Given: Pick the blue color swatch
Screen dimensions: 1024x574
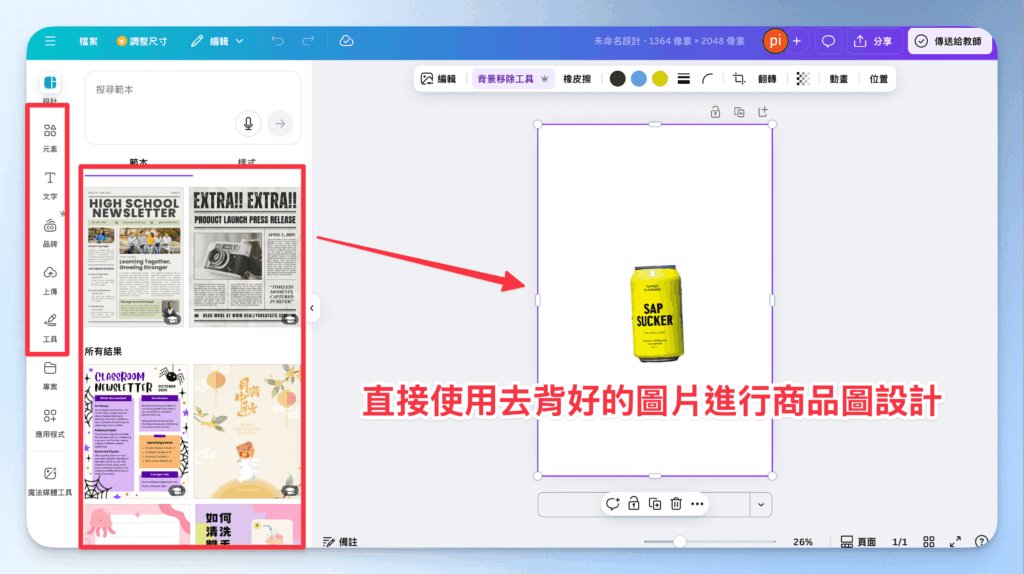Looking at the screenshot, I should click(639, 79).
